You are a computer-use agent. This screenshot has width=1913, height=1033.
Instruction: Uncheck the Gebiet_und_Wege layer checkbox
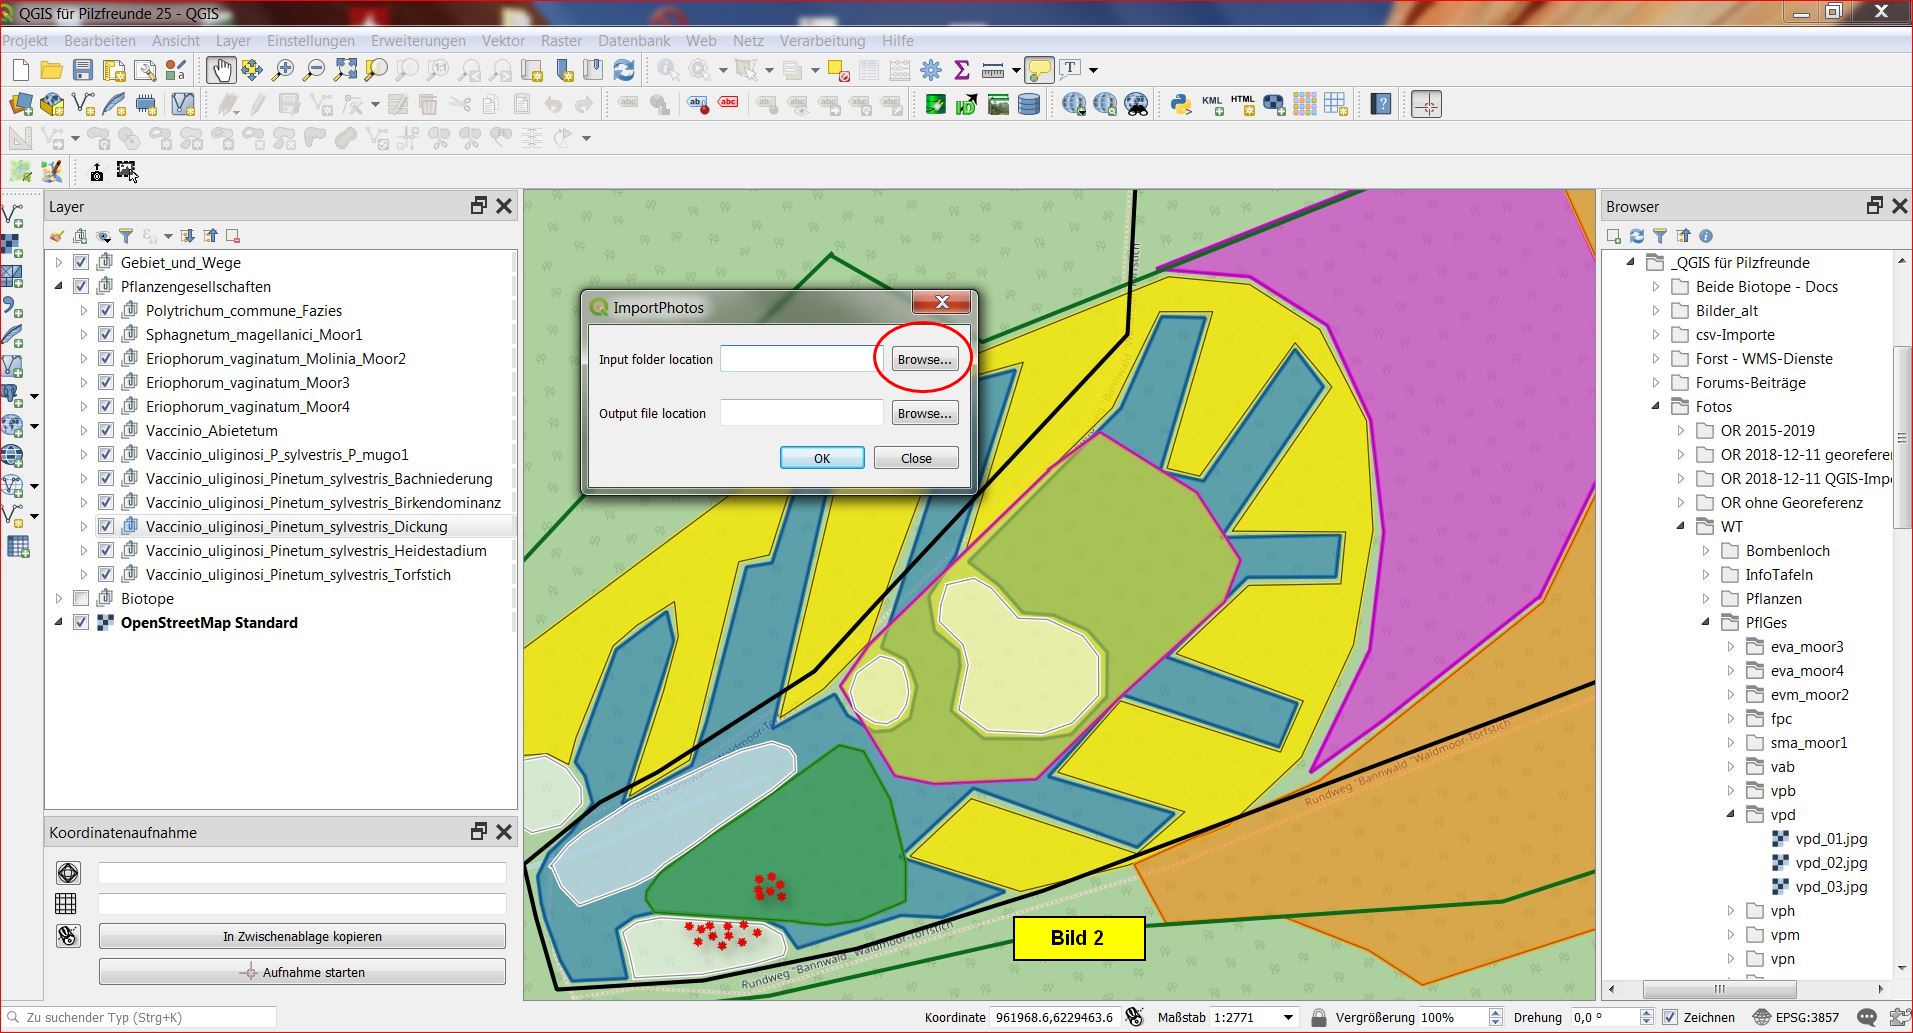(81, 263)
